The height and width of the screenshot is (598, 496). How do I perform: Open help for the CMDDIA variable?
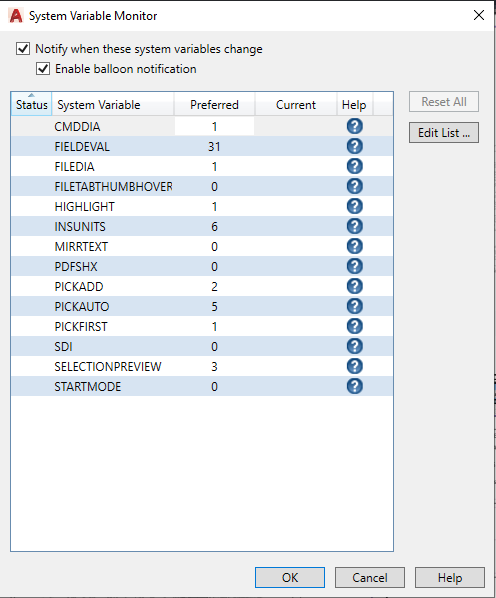pyautogui.click(x=355, y=126)
